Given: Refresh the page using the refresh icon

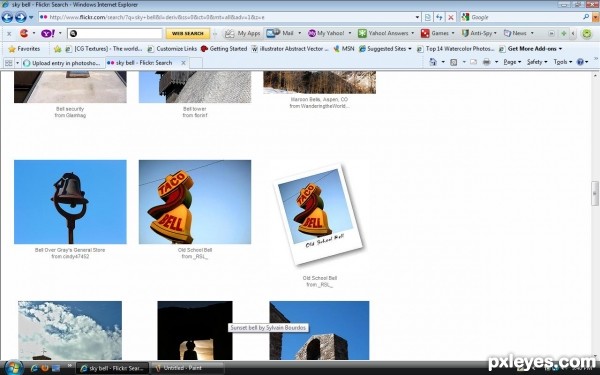Looking at the screenshot, I should click(x=439, y=17).
